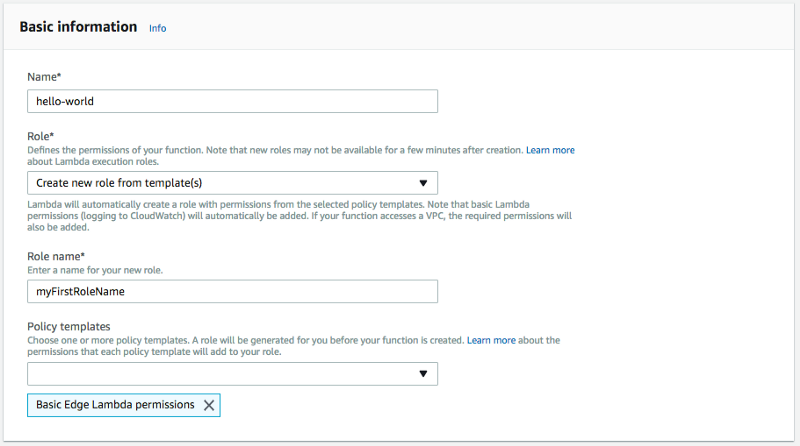Image resolution: width=800 pixels, height=446 pixels.
Task: Click into the myFirstRoleName input field
Action: 232,291
